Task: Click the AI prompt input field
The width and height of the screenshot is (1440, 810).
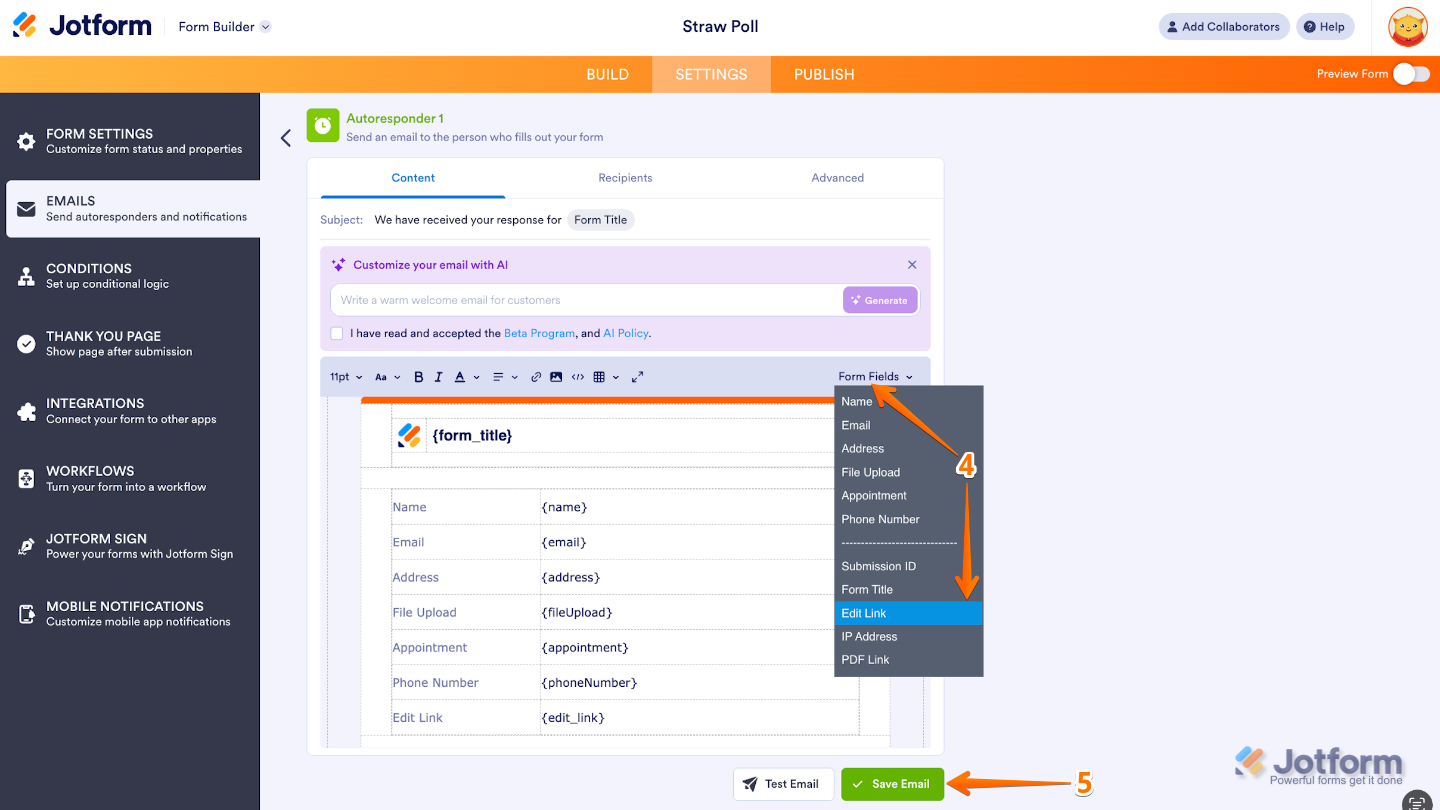Action: click(580, 300)
